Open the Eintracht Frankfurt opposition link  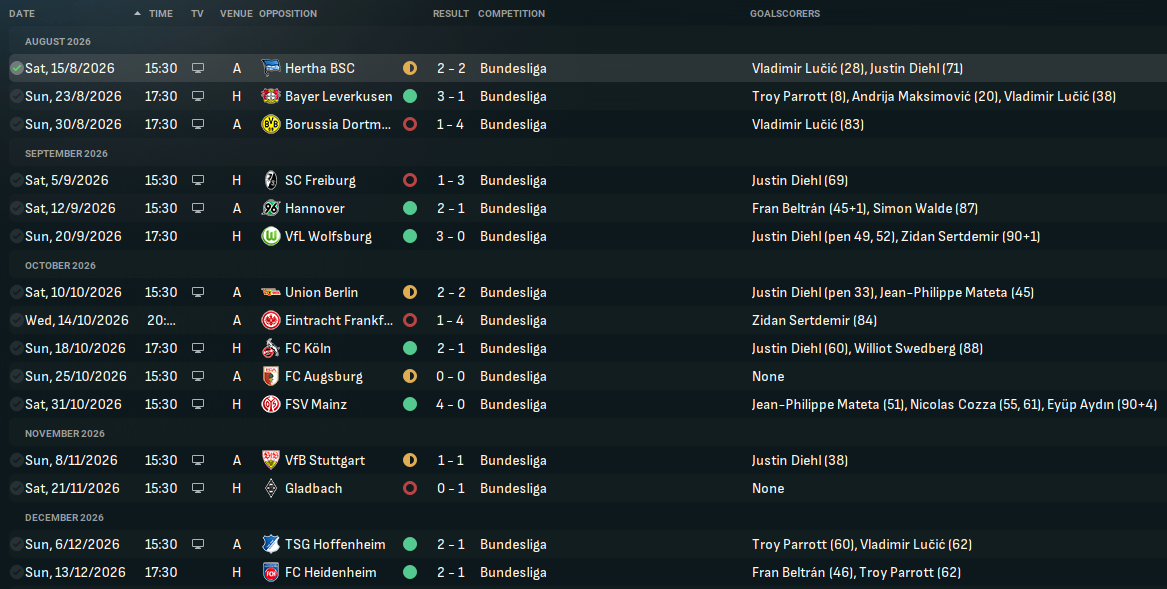[x=339, y=320]
